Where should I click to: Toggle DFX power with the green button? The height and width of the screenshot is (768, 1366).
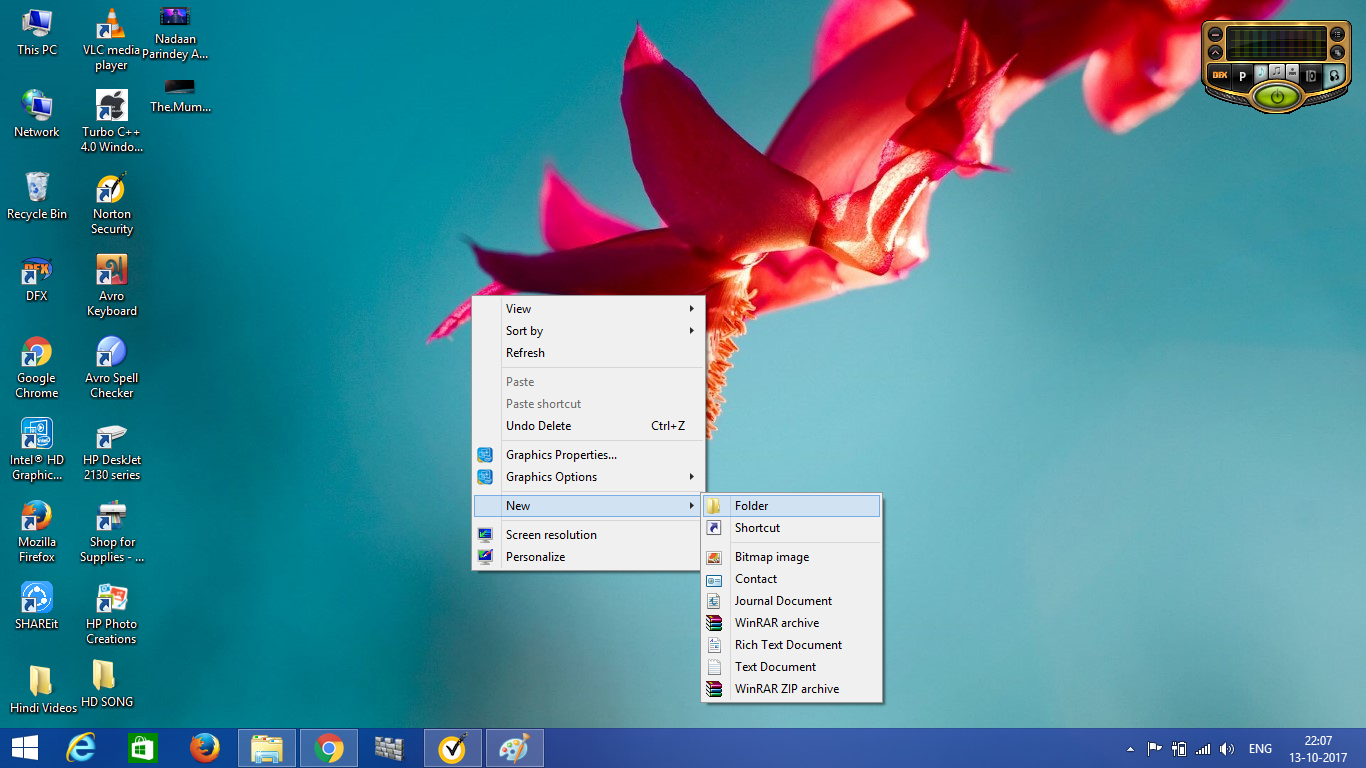tap(1277, 96)
